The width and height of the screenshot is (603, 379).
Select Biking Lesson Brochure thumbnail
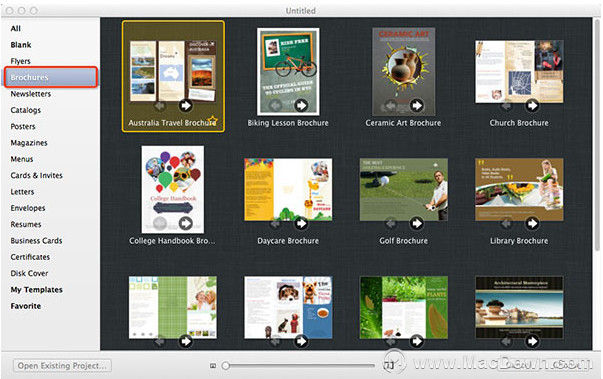point(288,71)
